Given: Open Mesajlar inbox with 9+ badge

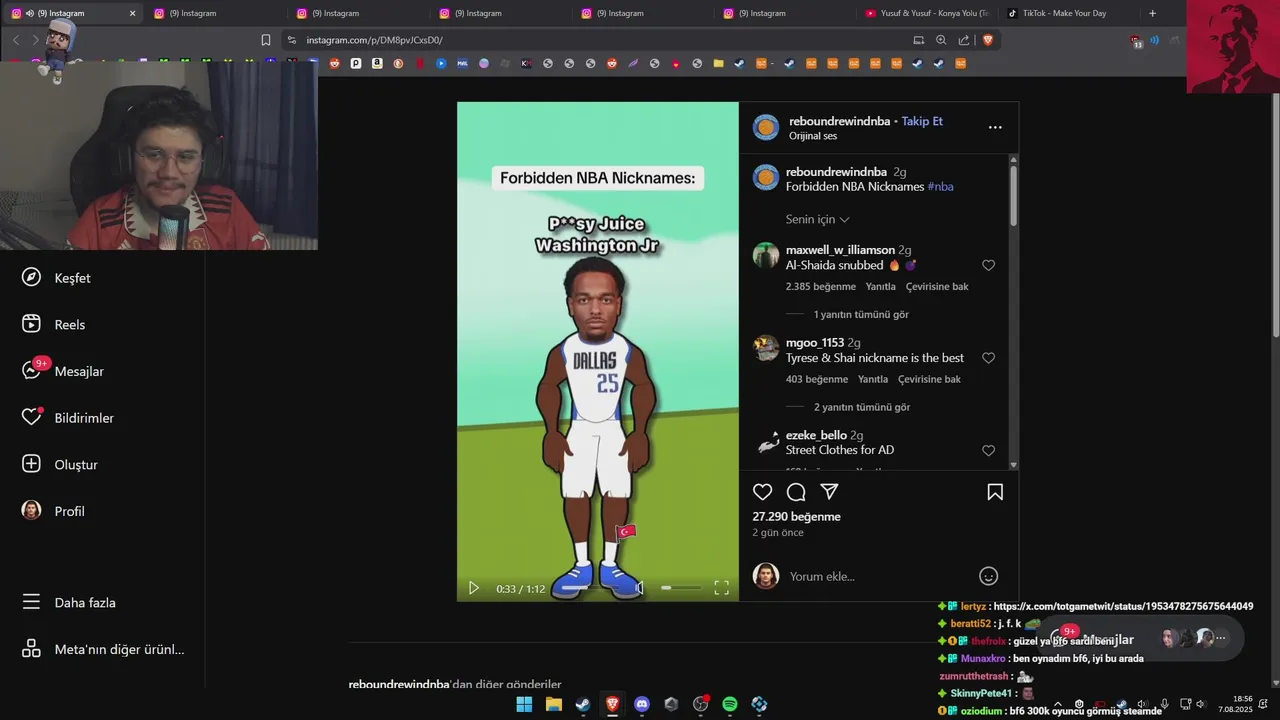Looking at the screenshot, I should [x=63, y=371].
